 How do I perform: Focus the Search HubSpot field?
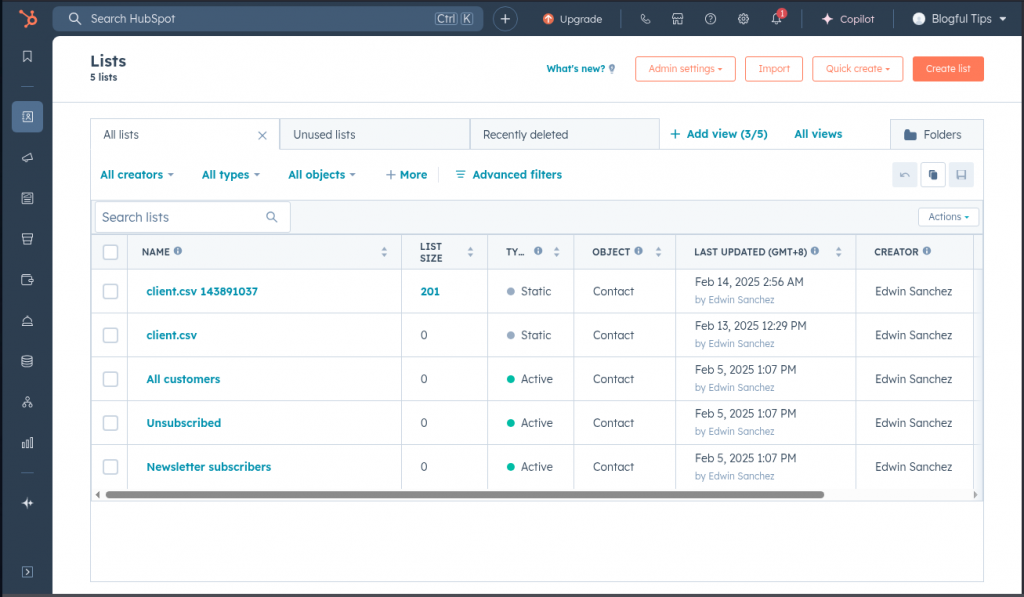[268, 19]
